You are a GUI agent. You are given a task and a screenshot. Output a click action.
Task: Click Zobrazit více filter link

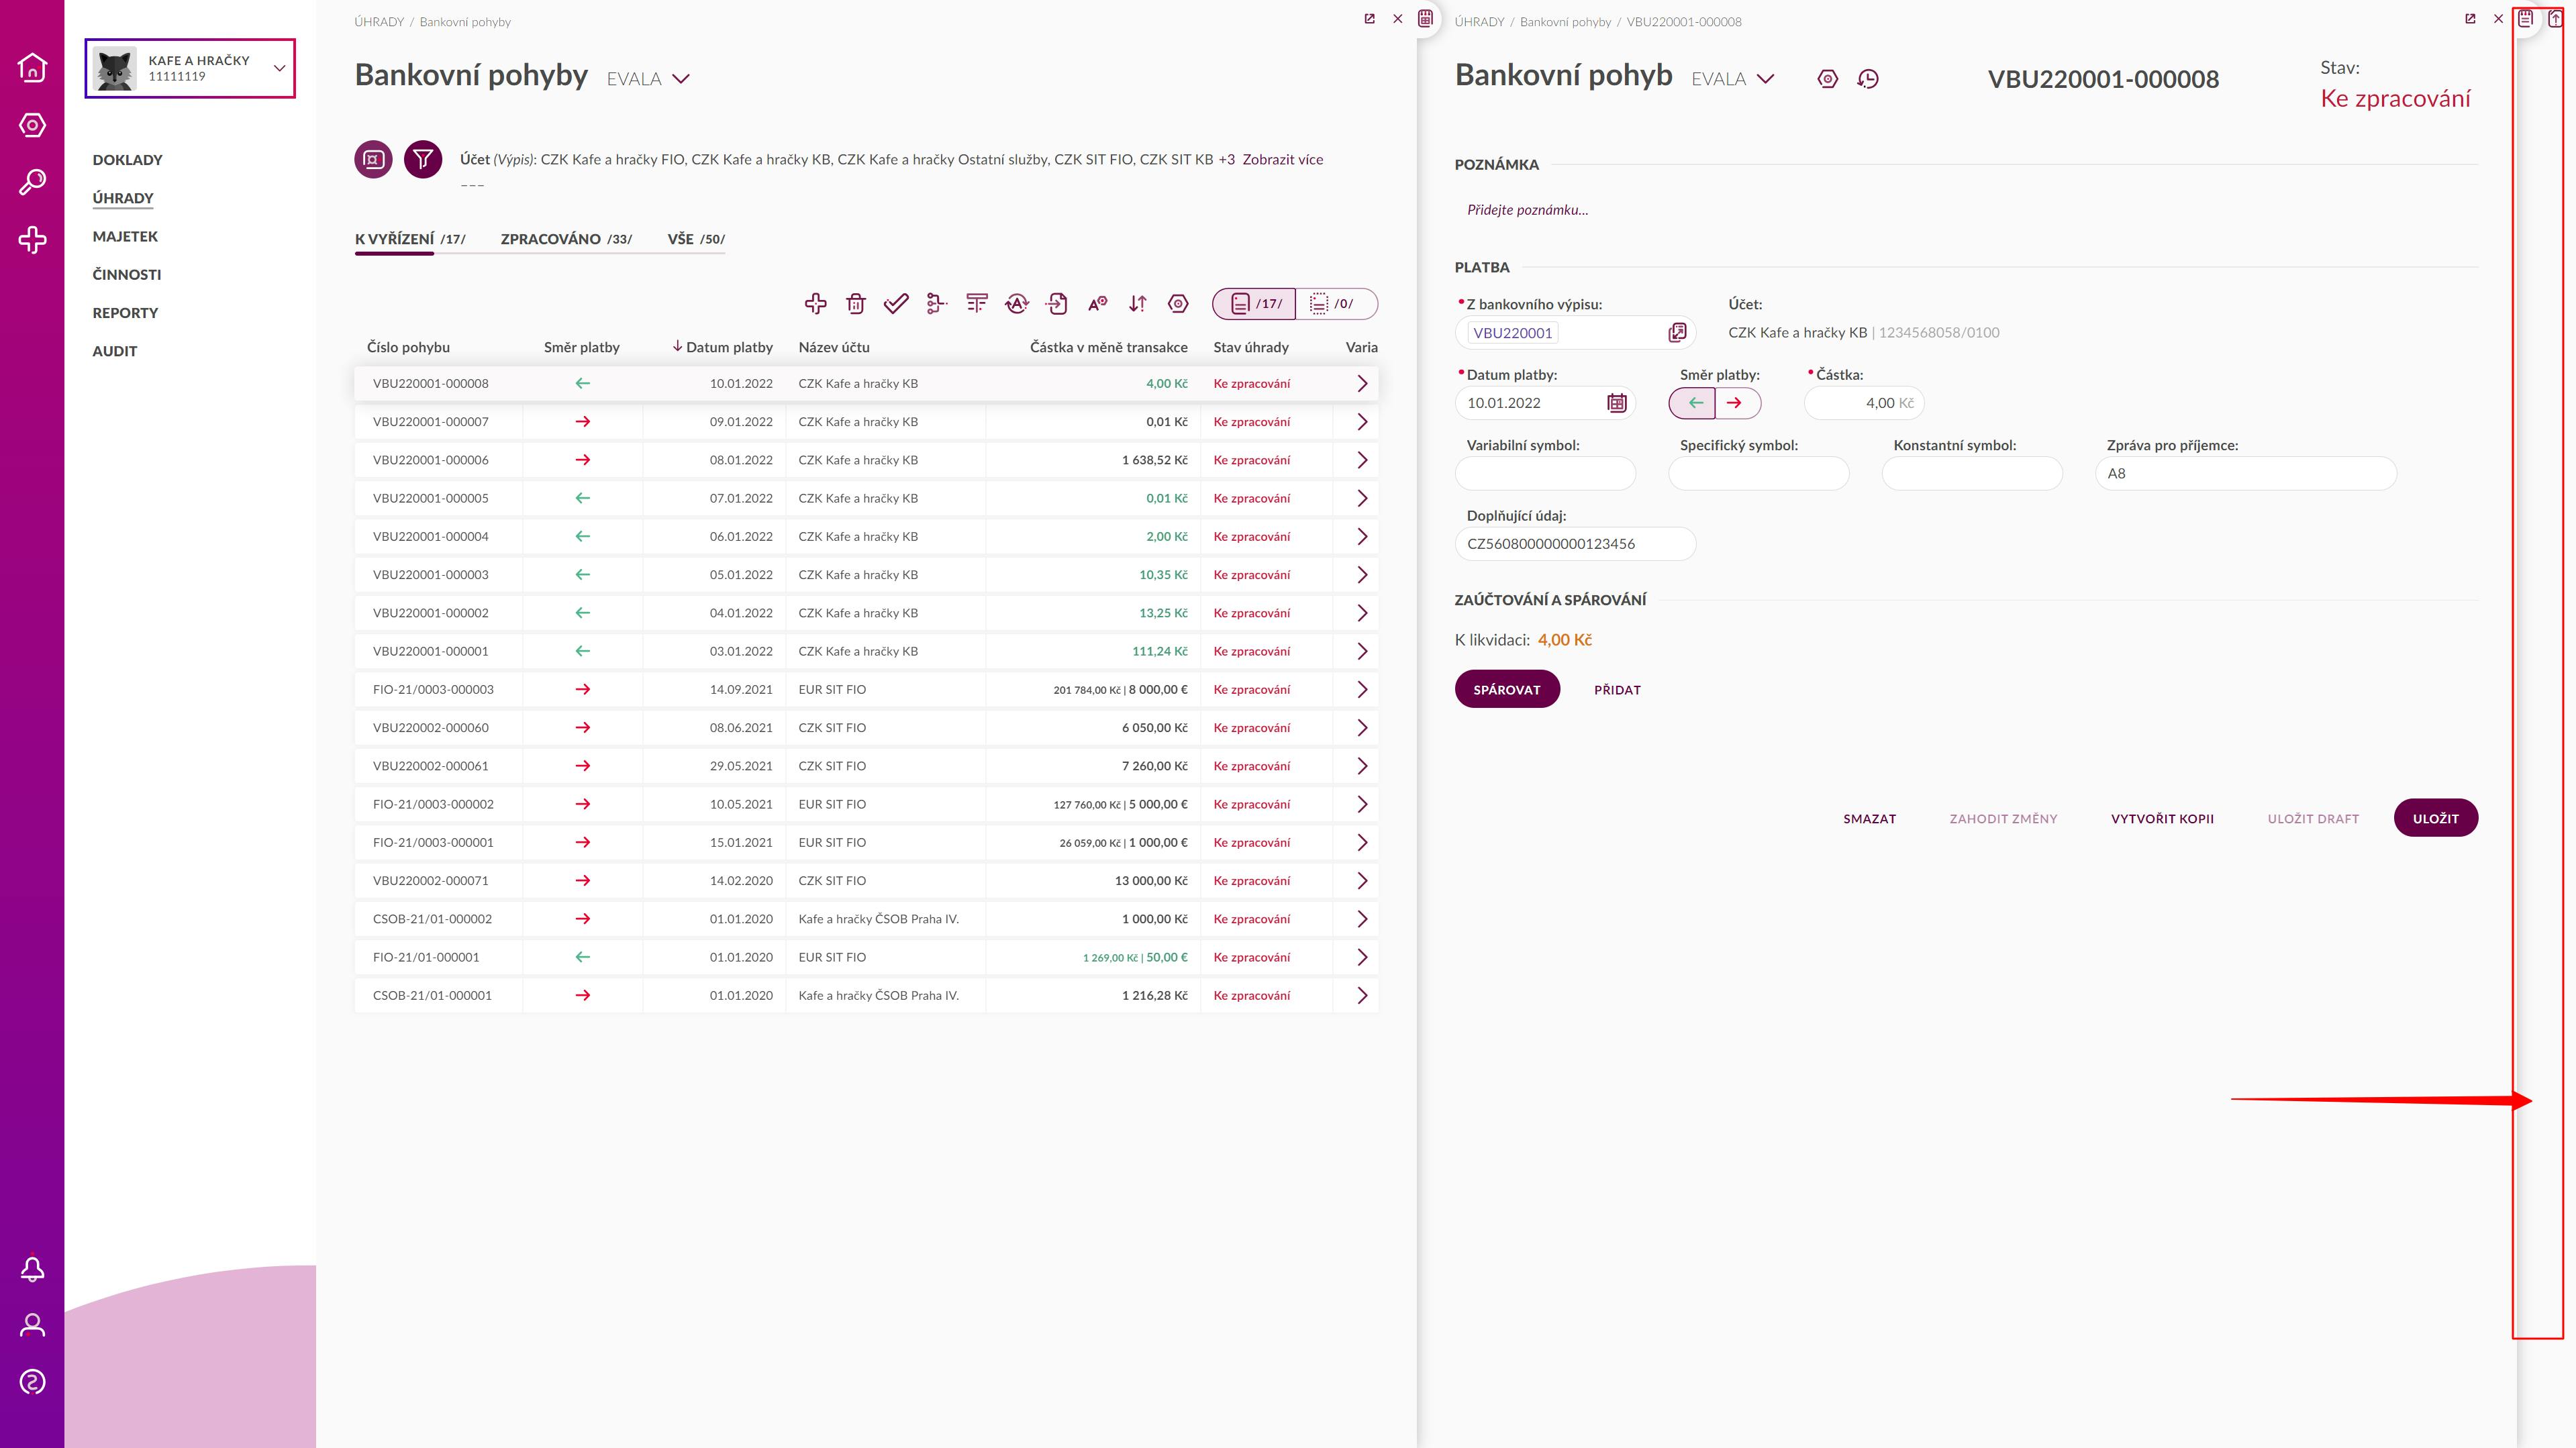click(x=1282, y=159)
